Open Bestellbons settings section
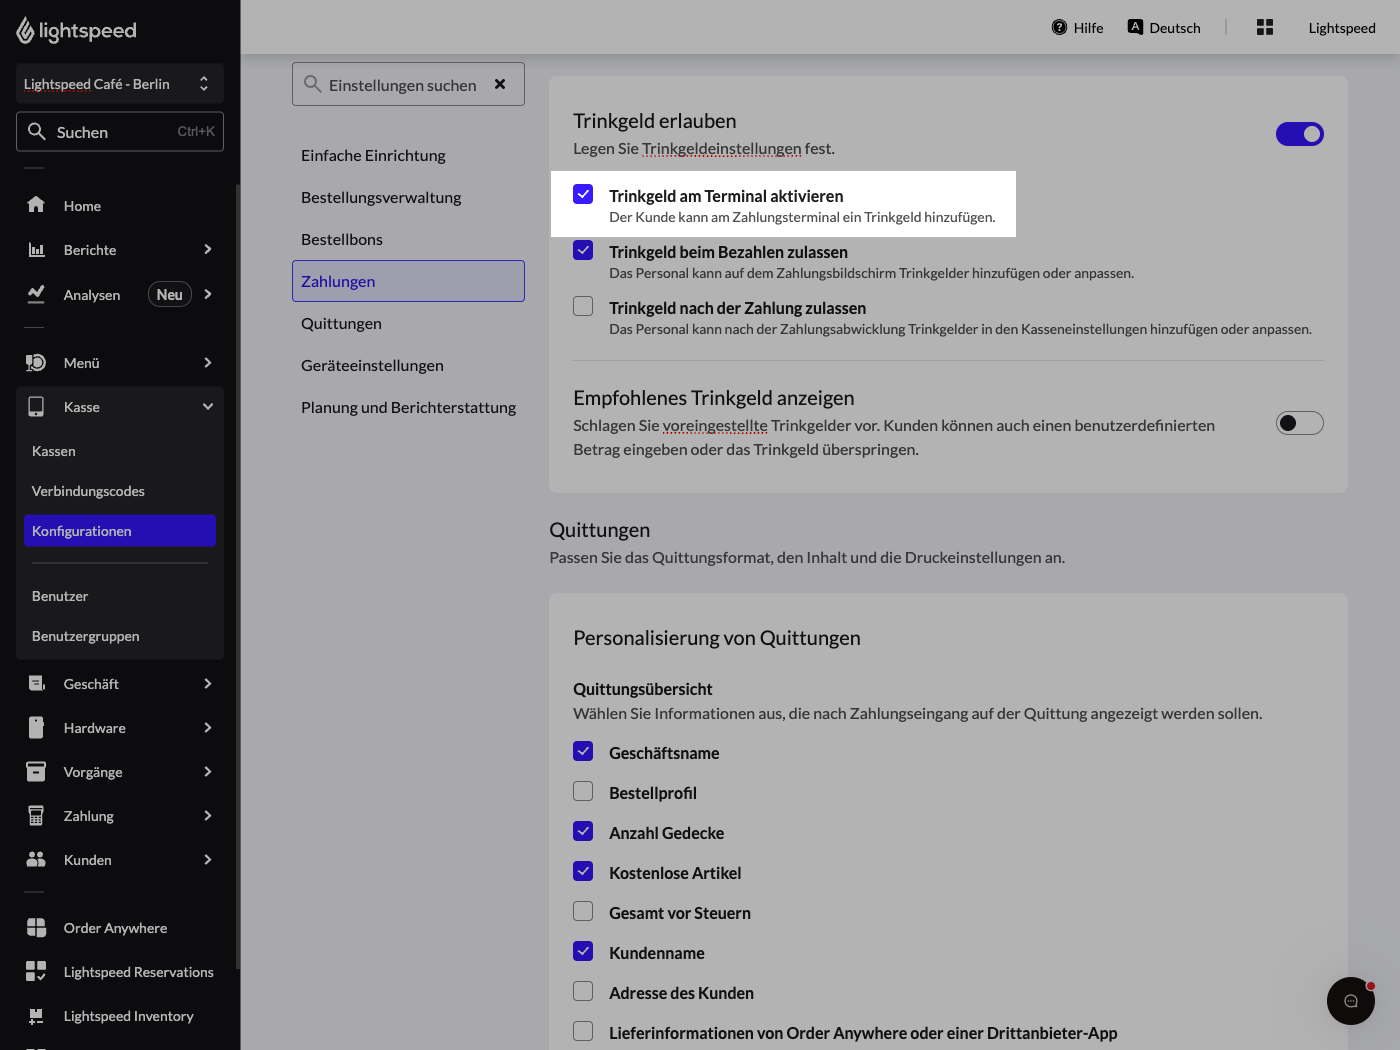 click(x=408, y=239)
